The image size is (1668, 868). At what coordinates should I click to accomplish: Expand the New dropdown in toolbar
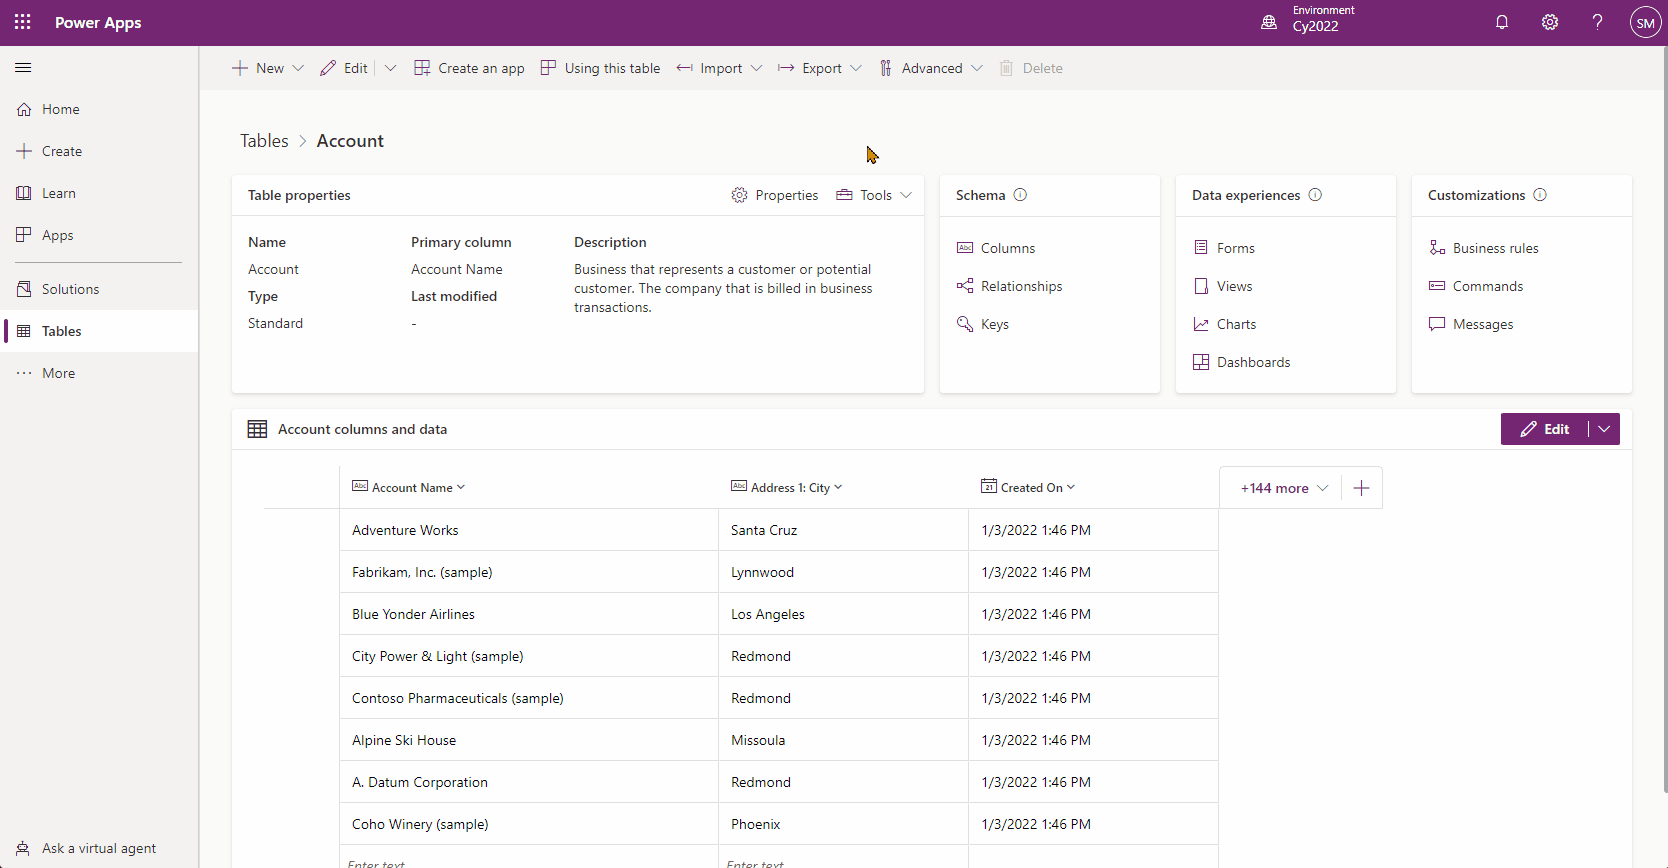[298, 68]
